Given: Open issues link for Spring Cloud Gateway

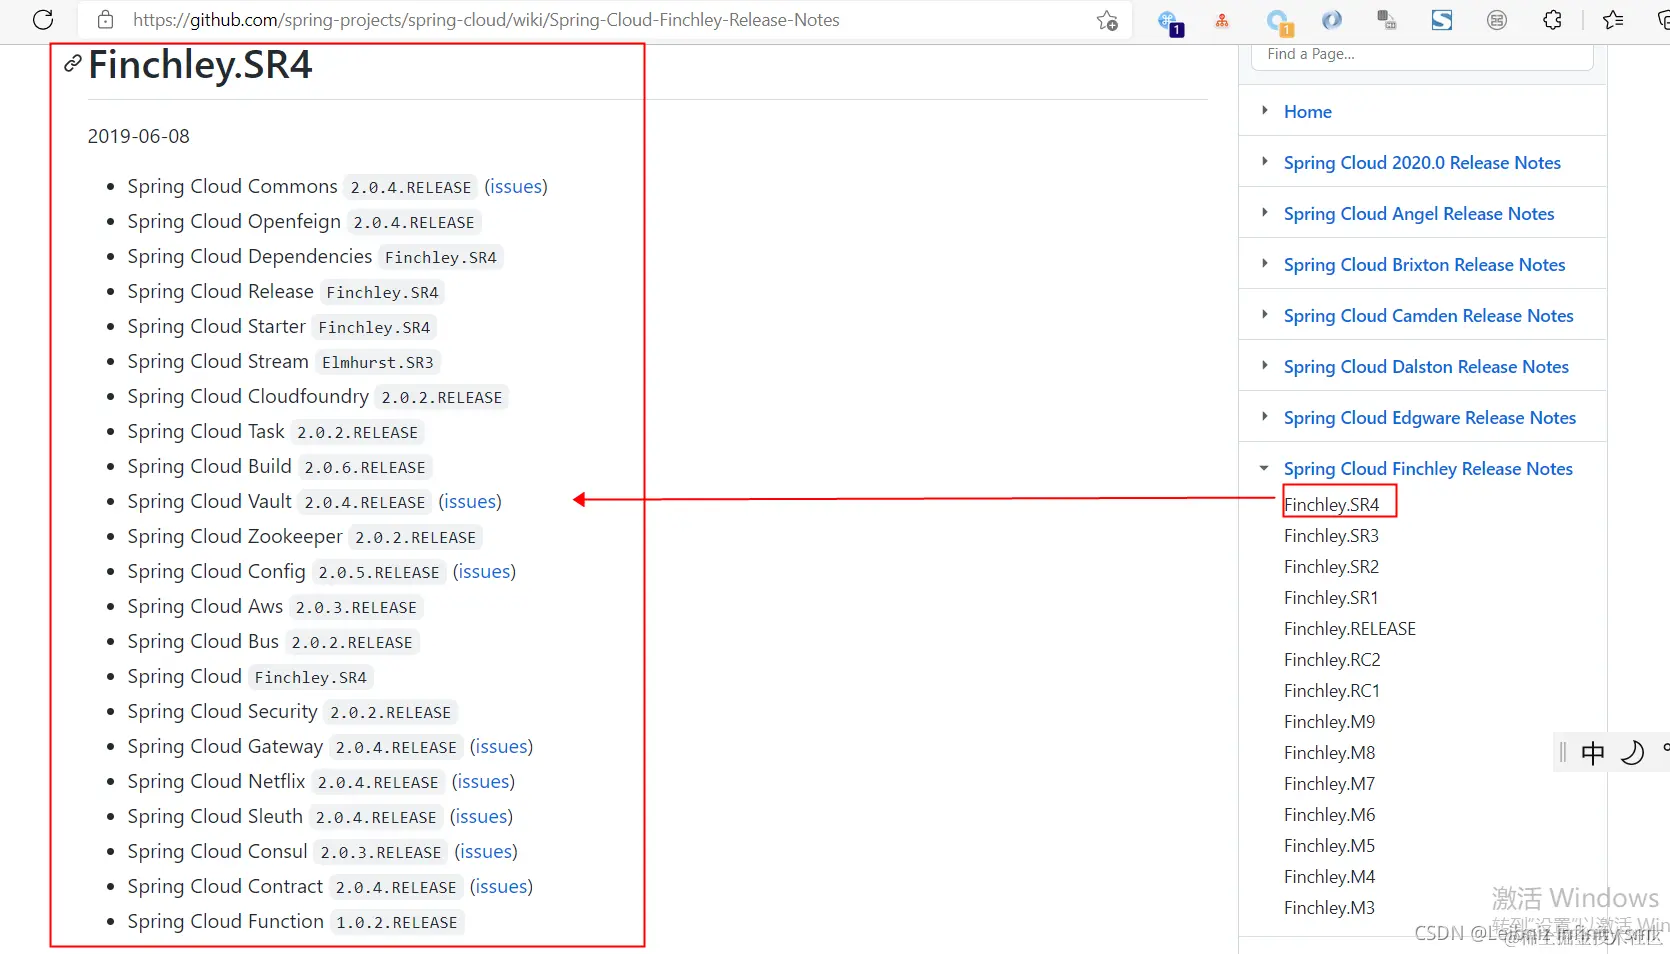Looking at the screenshot, I should point(501,747).
